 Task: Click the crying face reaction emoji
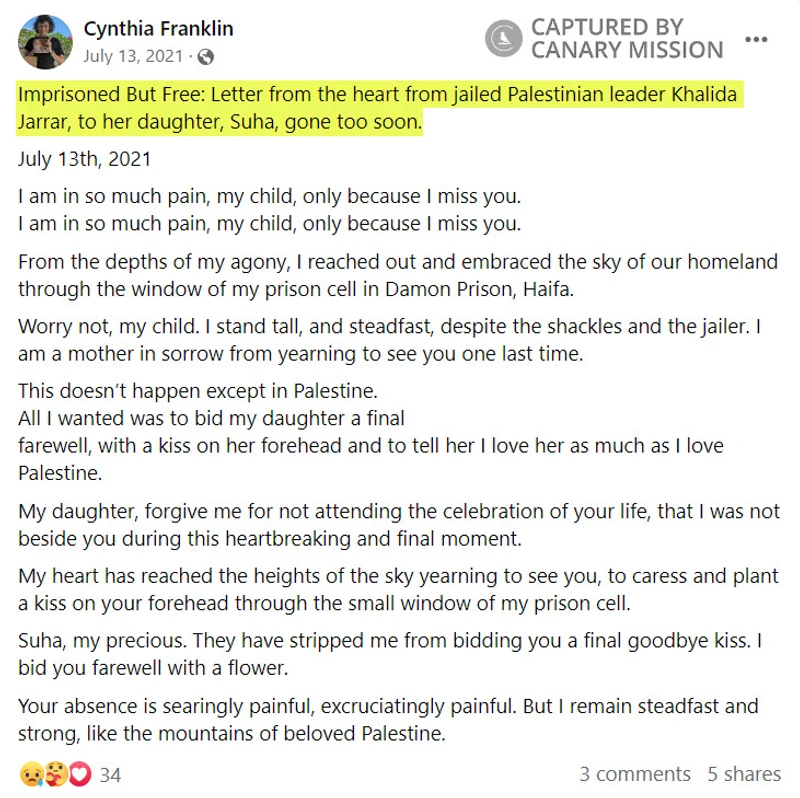tap(31, 774)
